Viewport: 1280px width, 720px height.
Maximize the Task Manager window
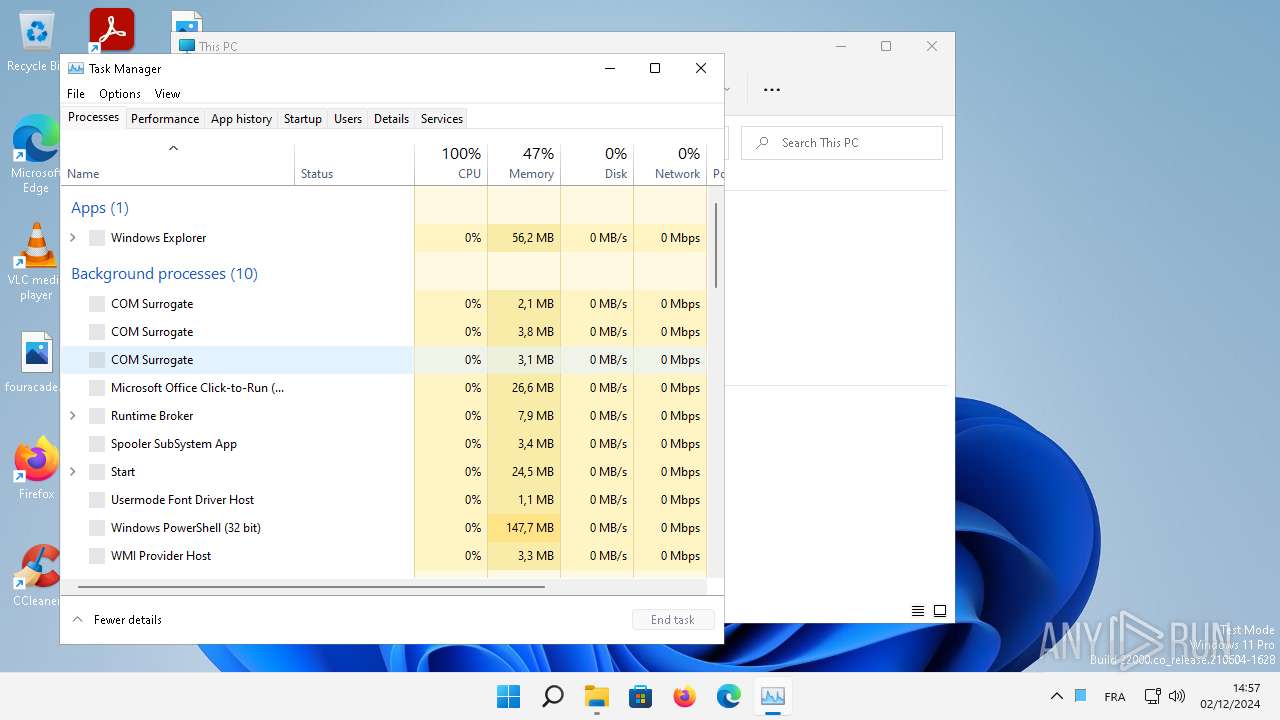coord(655,68)
